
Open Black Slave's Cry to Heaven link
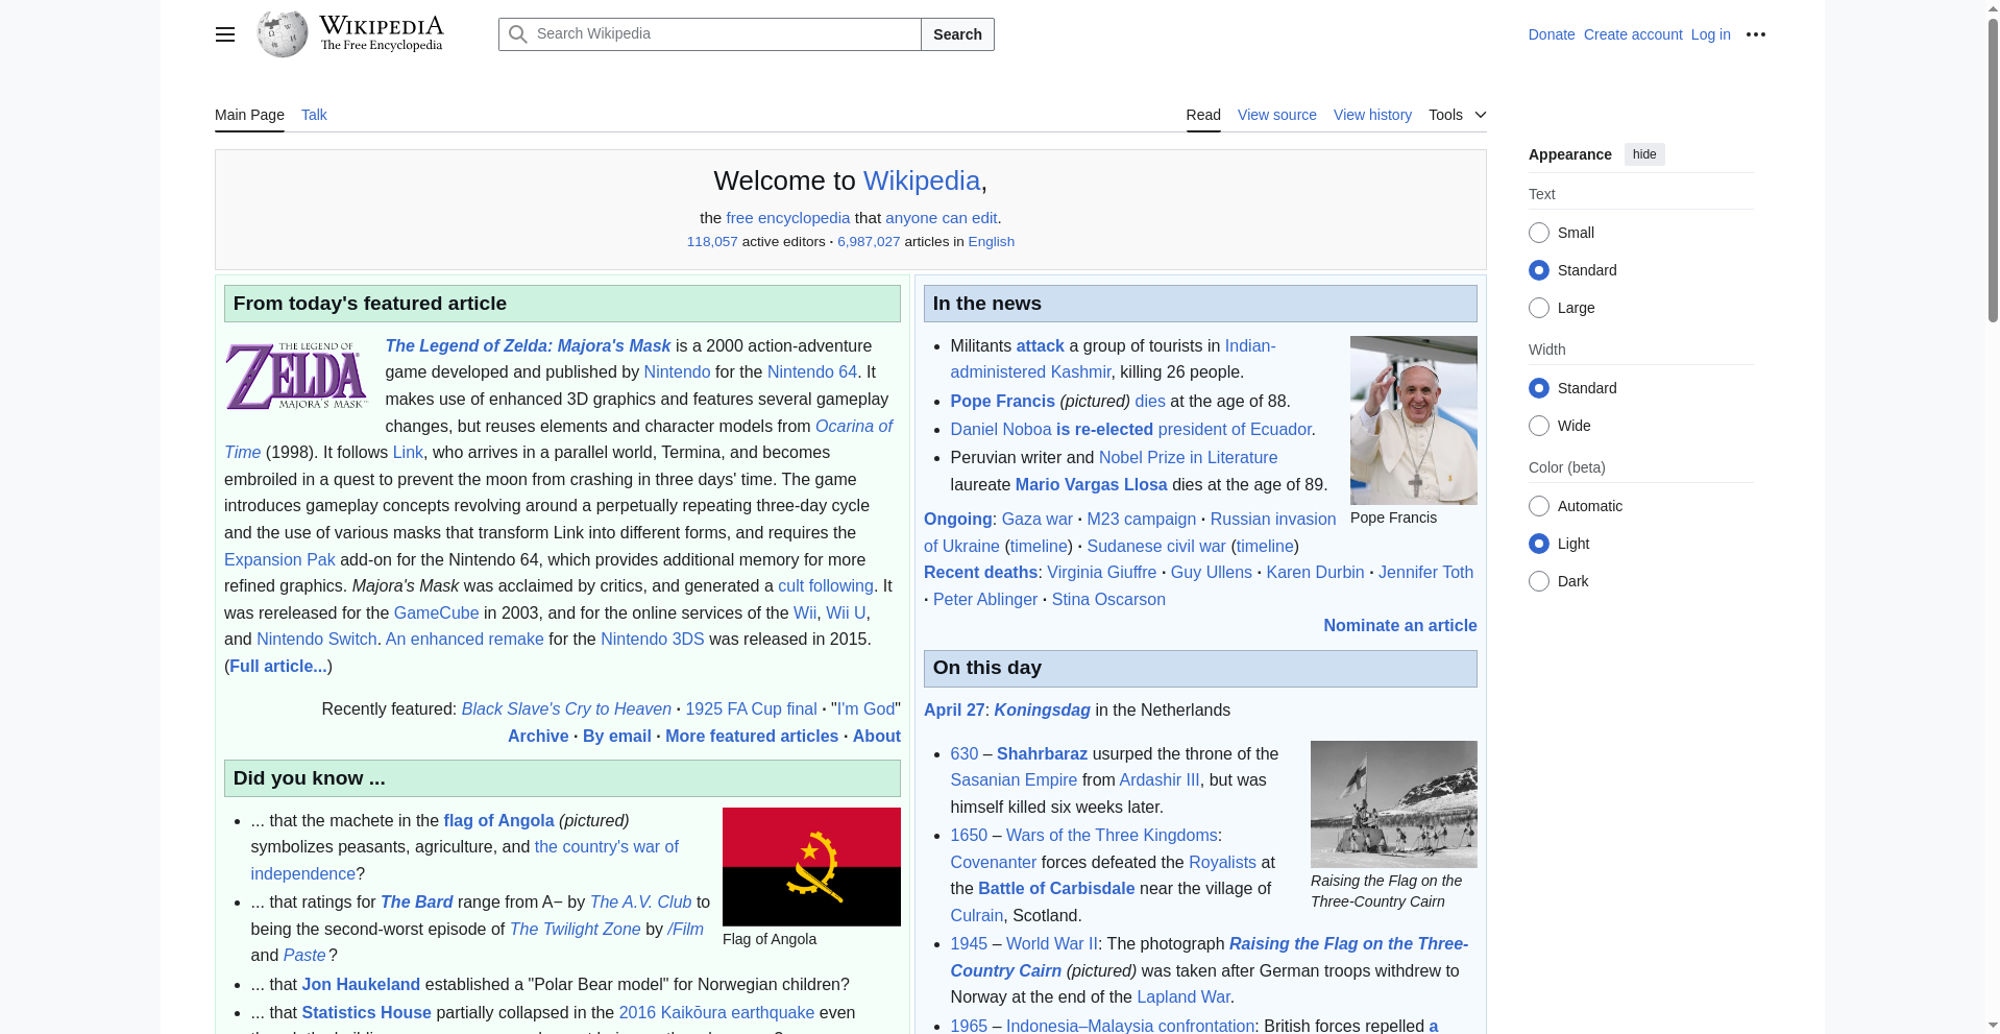coord(566,709)
